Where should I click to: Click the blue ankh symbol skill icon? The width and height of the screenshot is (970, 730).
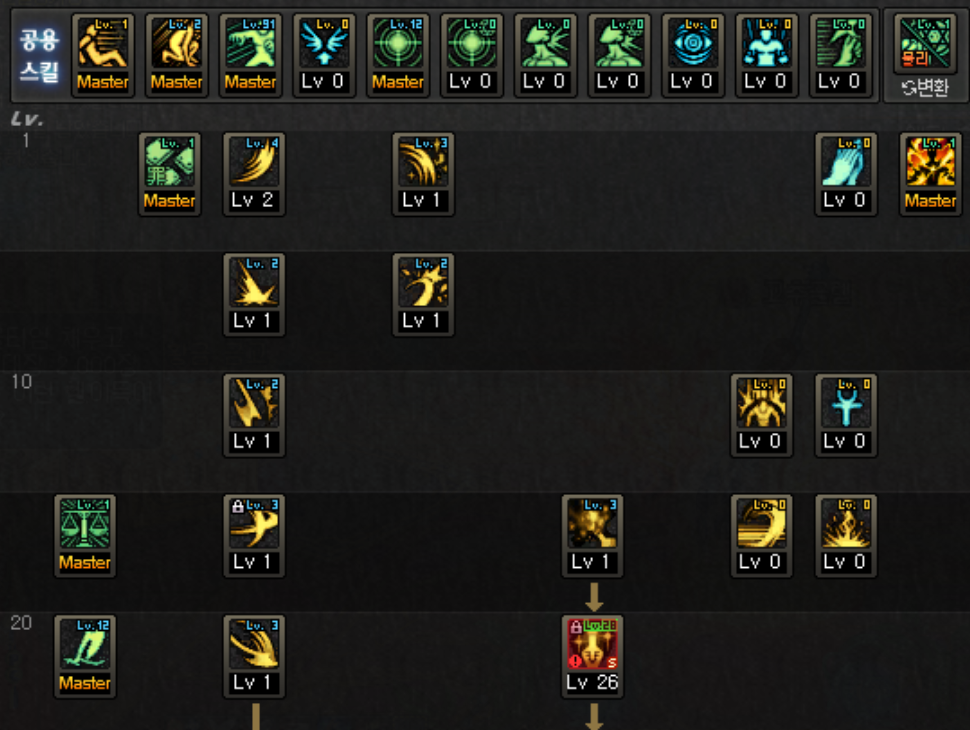pyautogui.click(x=846, y=415)
